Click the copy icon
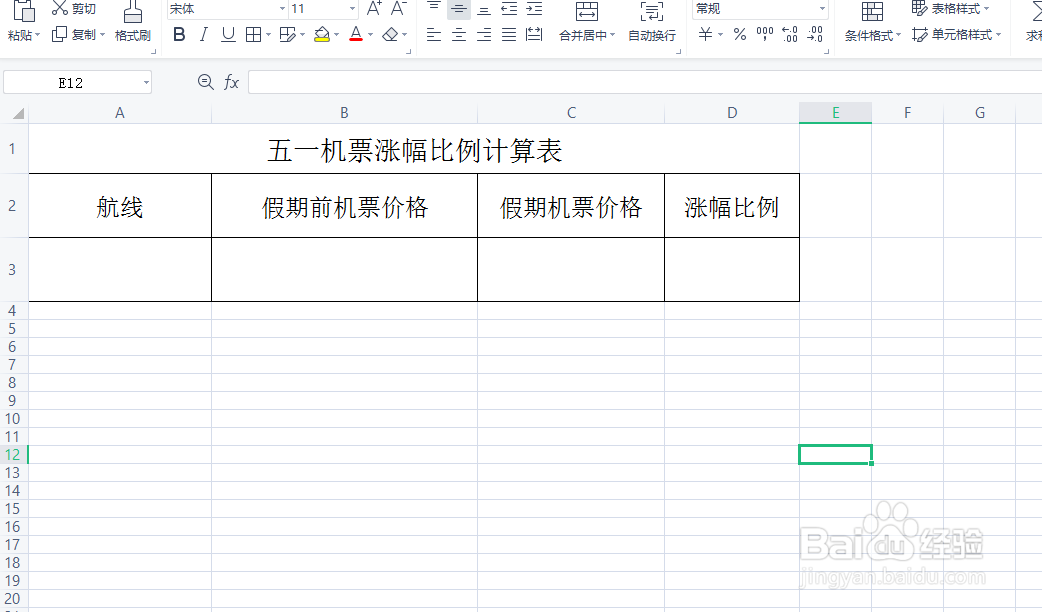The width and height of the screenshot is (1042, 612). (x=60, y=34)
